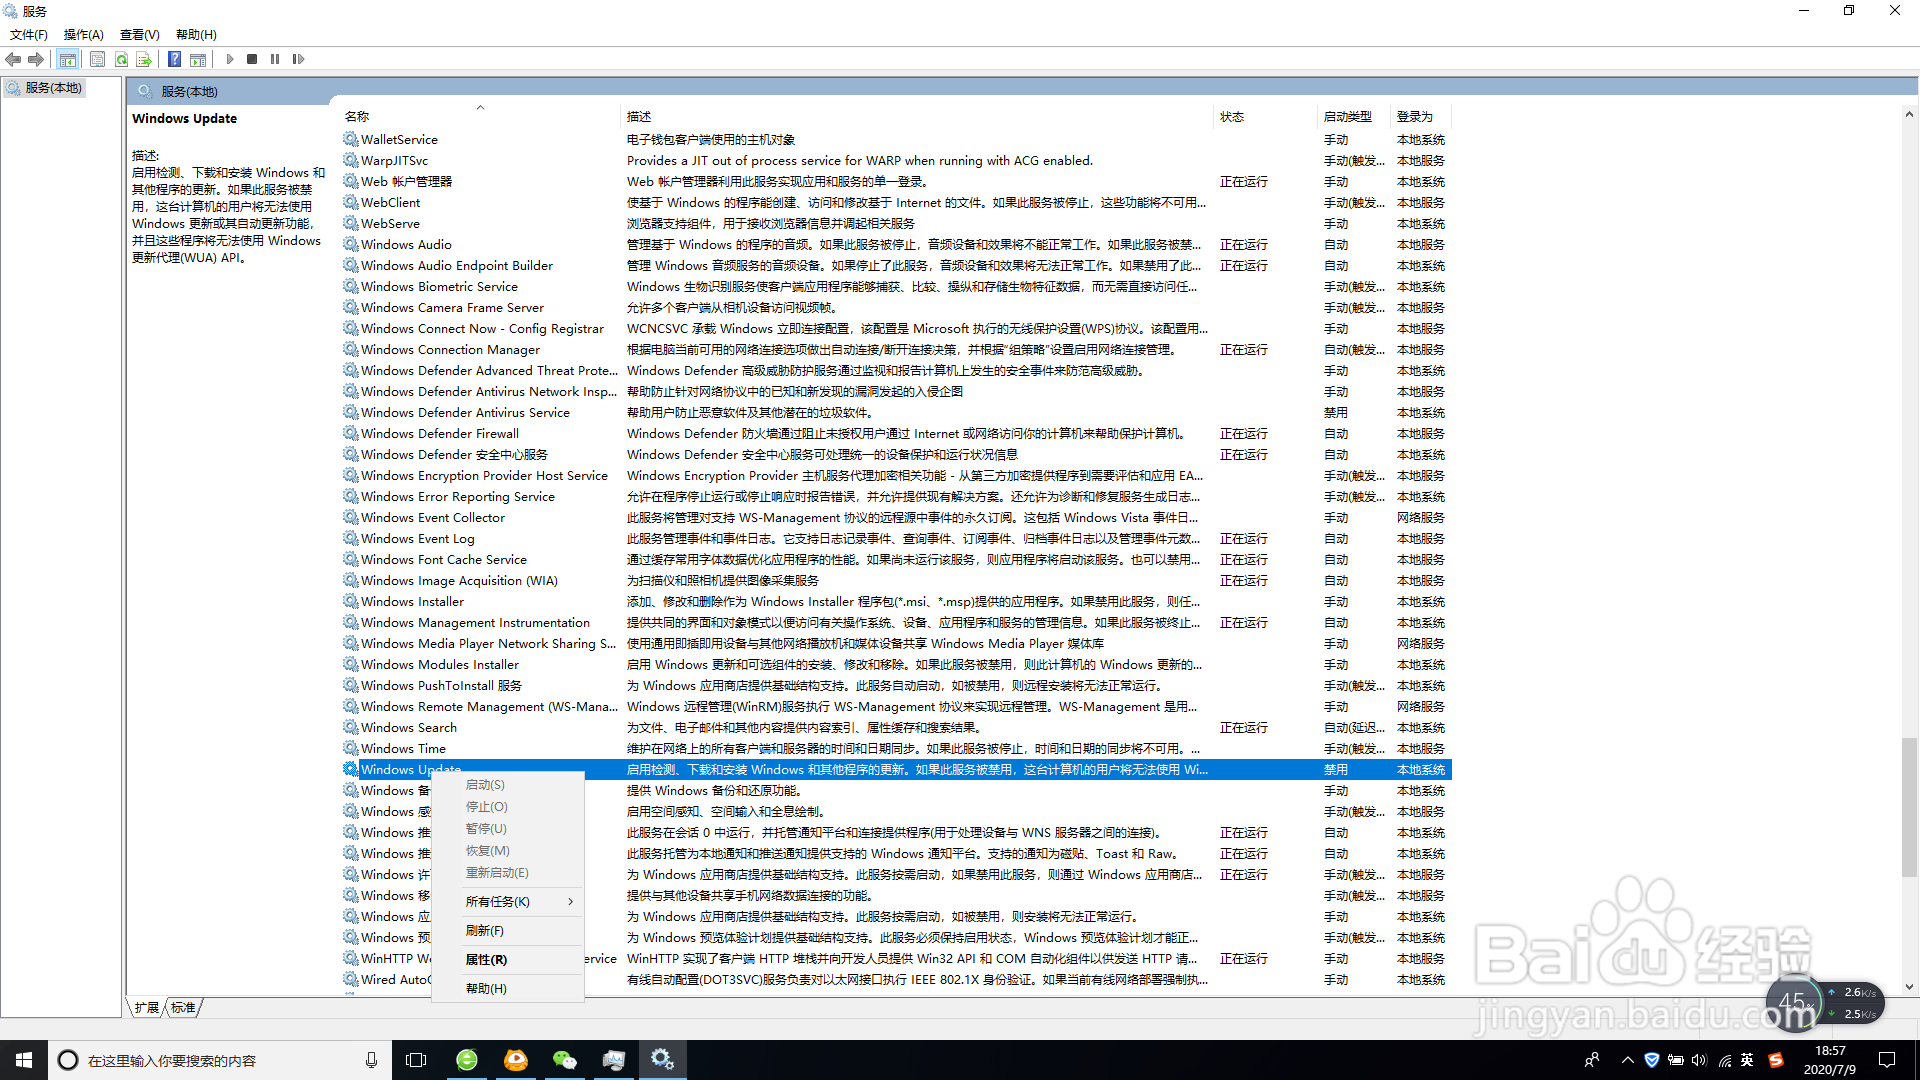The height and width of the screenshot is (1080, 1920).
Task: Choose 属性(R) from the context menu
Action: click(486, 959)
